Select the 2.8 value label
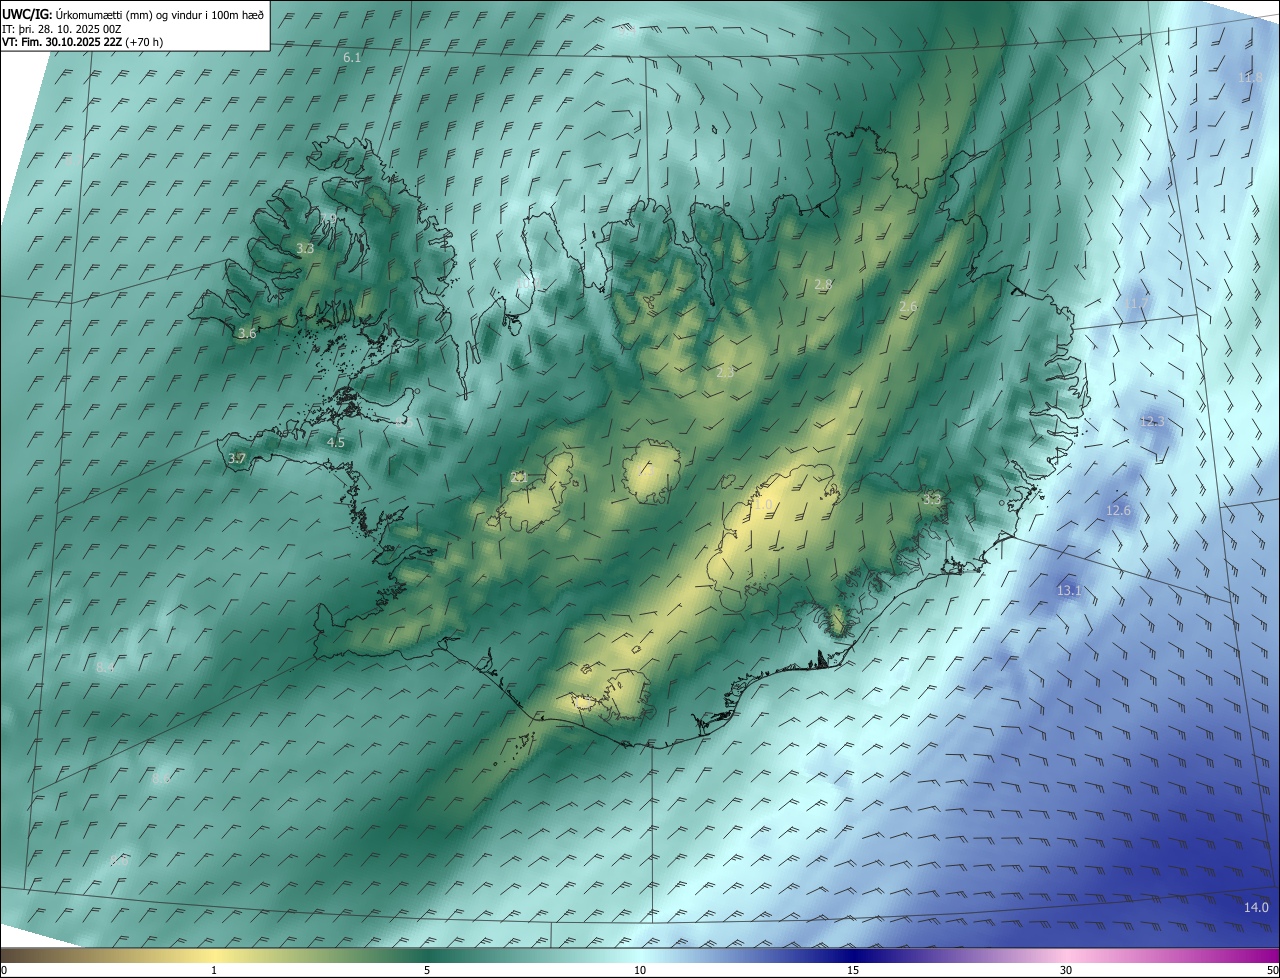 click(823, 285)
